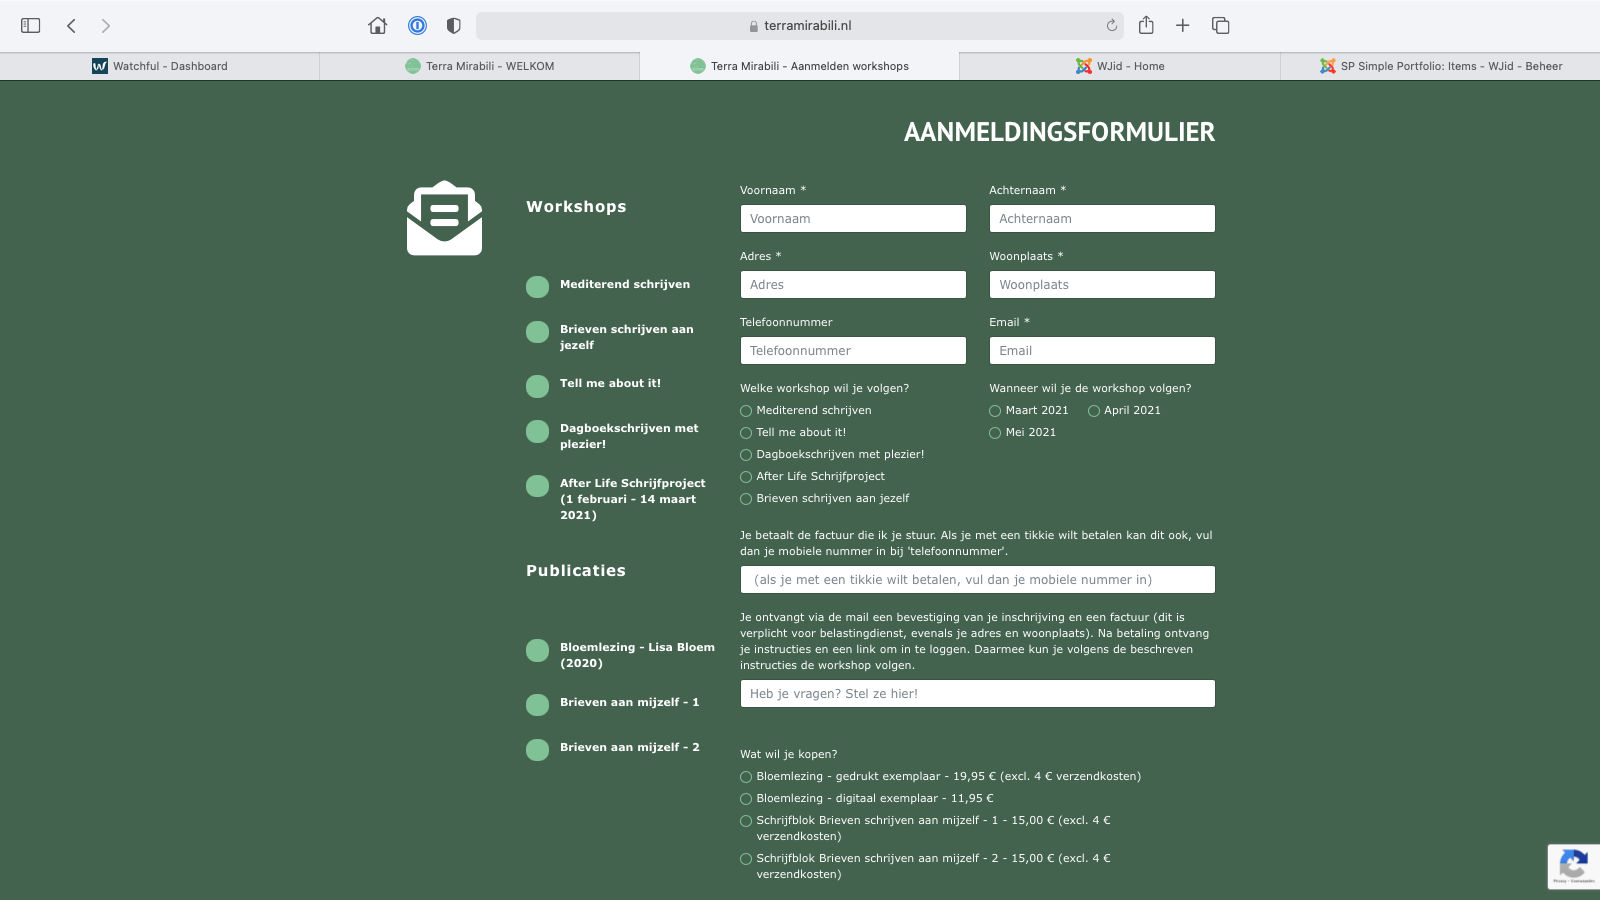Image resolution: width=1600 pixels, height=900 pixels.
Task: Click the Workshops sidebar heading
Action: pyautogui.click(x=576, y=207)
